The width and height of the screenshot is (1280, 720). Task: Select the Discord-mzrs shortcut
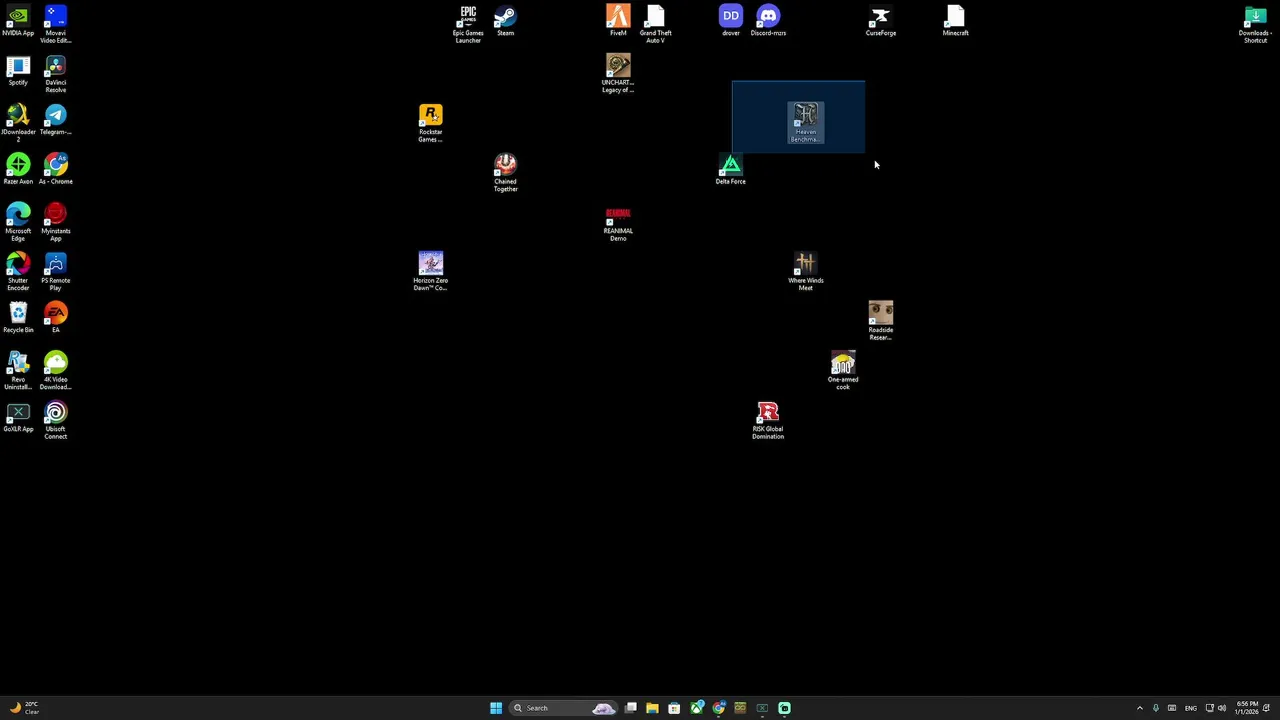pos(768,22)
